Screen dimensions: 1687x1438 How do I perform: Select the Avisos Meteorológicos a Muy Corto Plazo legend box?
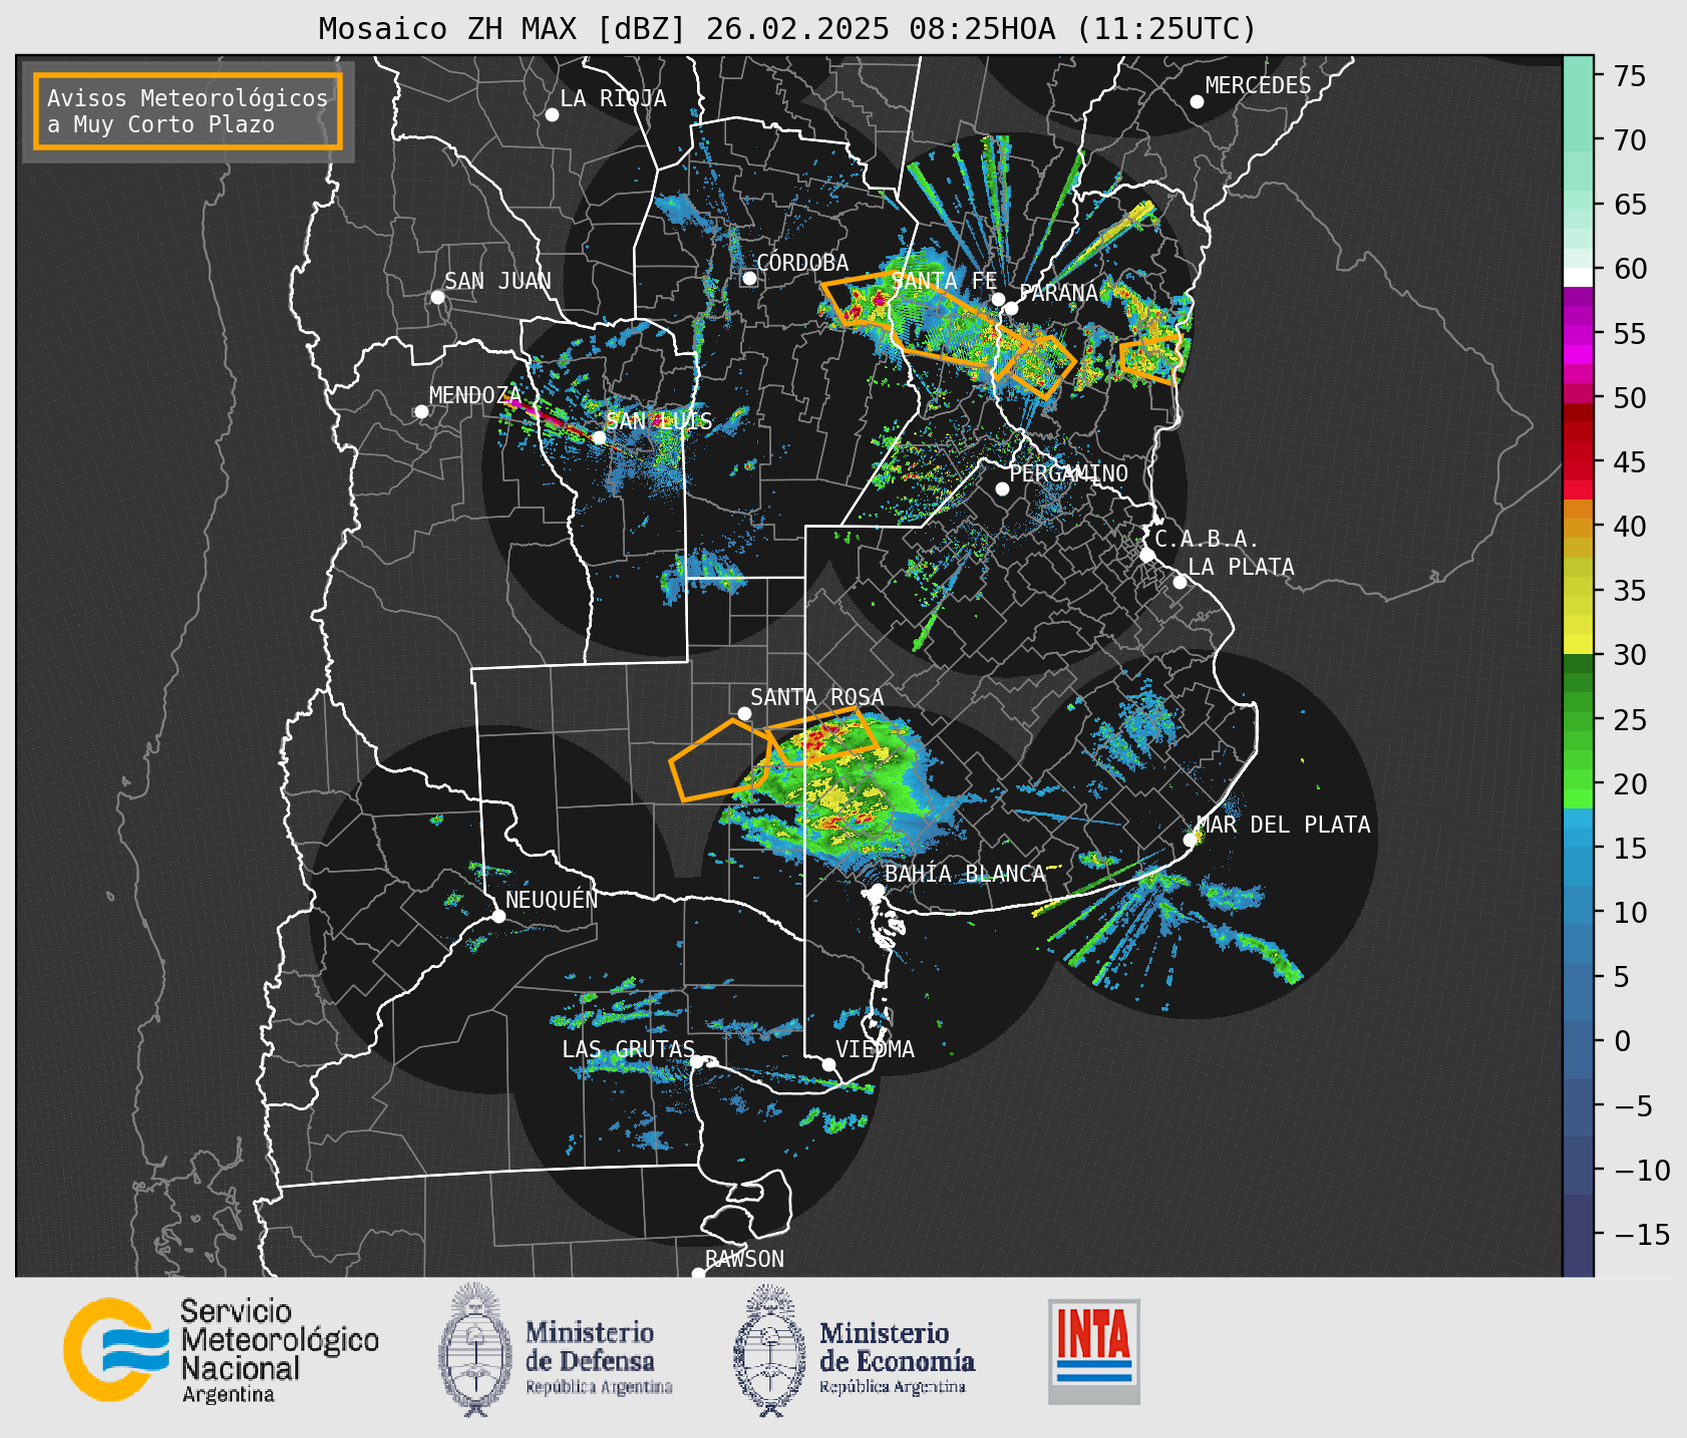[x=188, y=111]
